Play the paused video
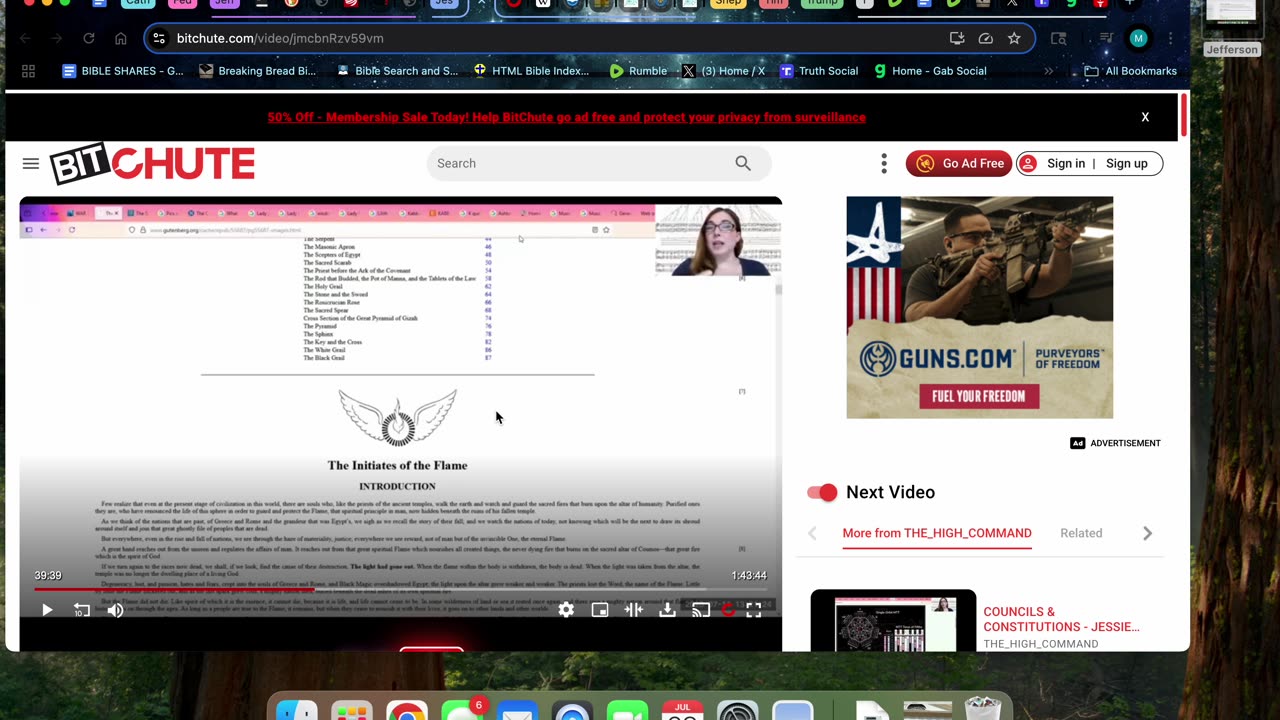This screenshot has height=720, width=1280. coord(47,610)
